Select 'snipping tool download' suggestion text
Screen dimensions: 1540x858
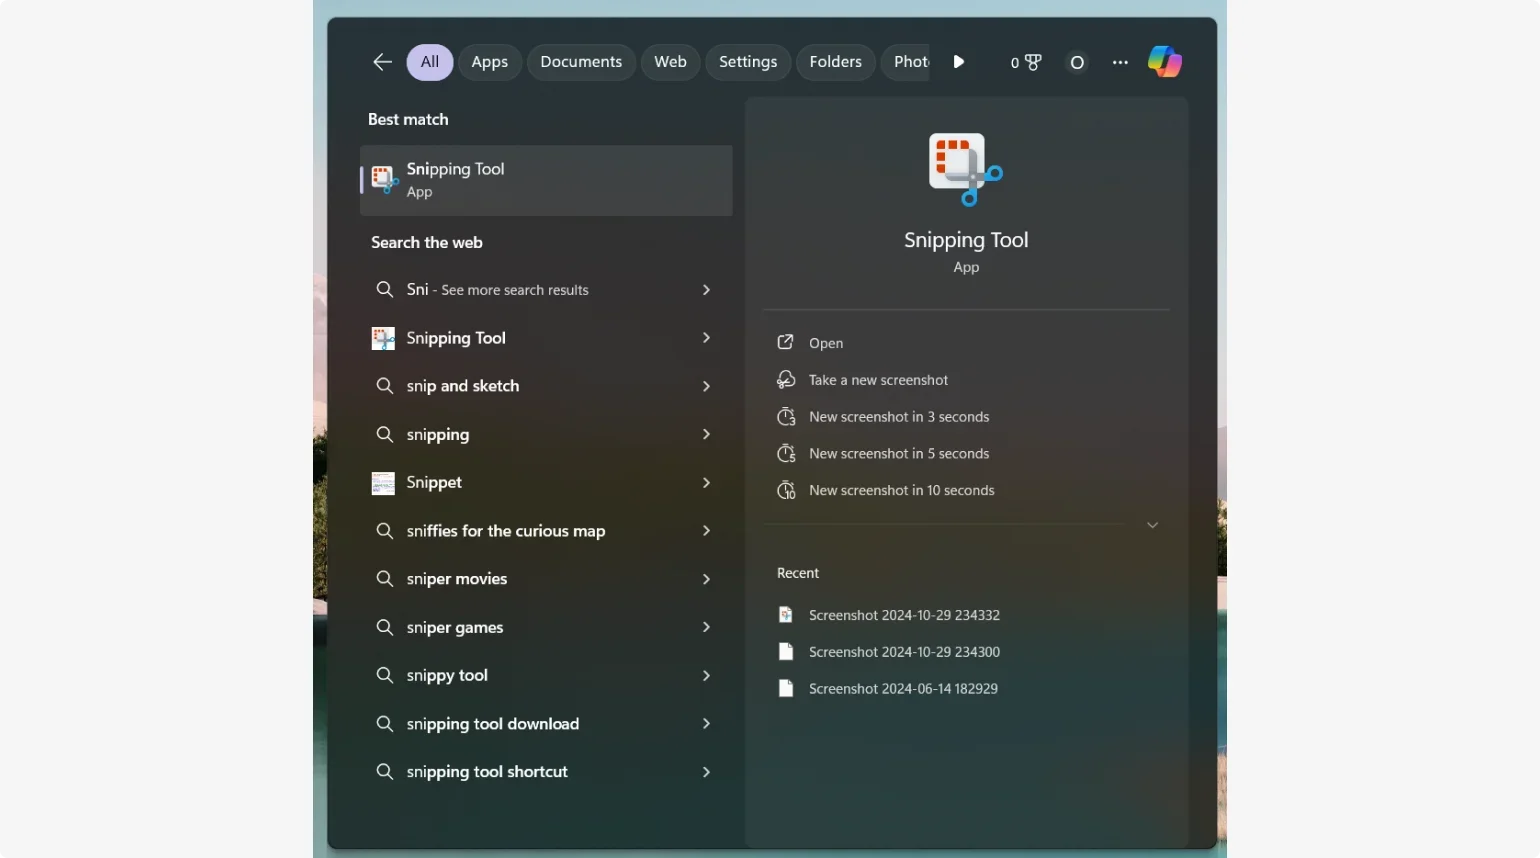point(493,724)
